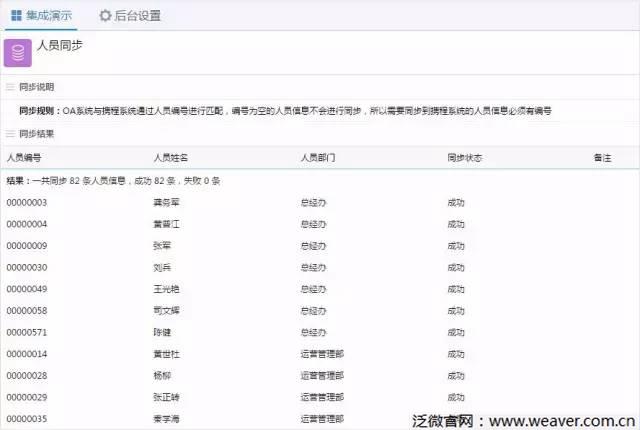Click the 人员同步 page title
The width and height of the screenshot is (640, 430).
pyautogui.click(x=60, y=45)
